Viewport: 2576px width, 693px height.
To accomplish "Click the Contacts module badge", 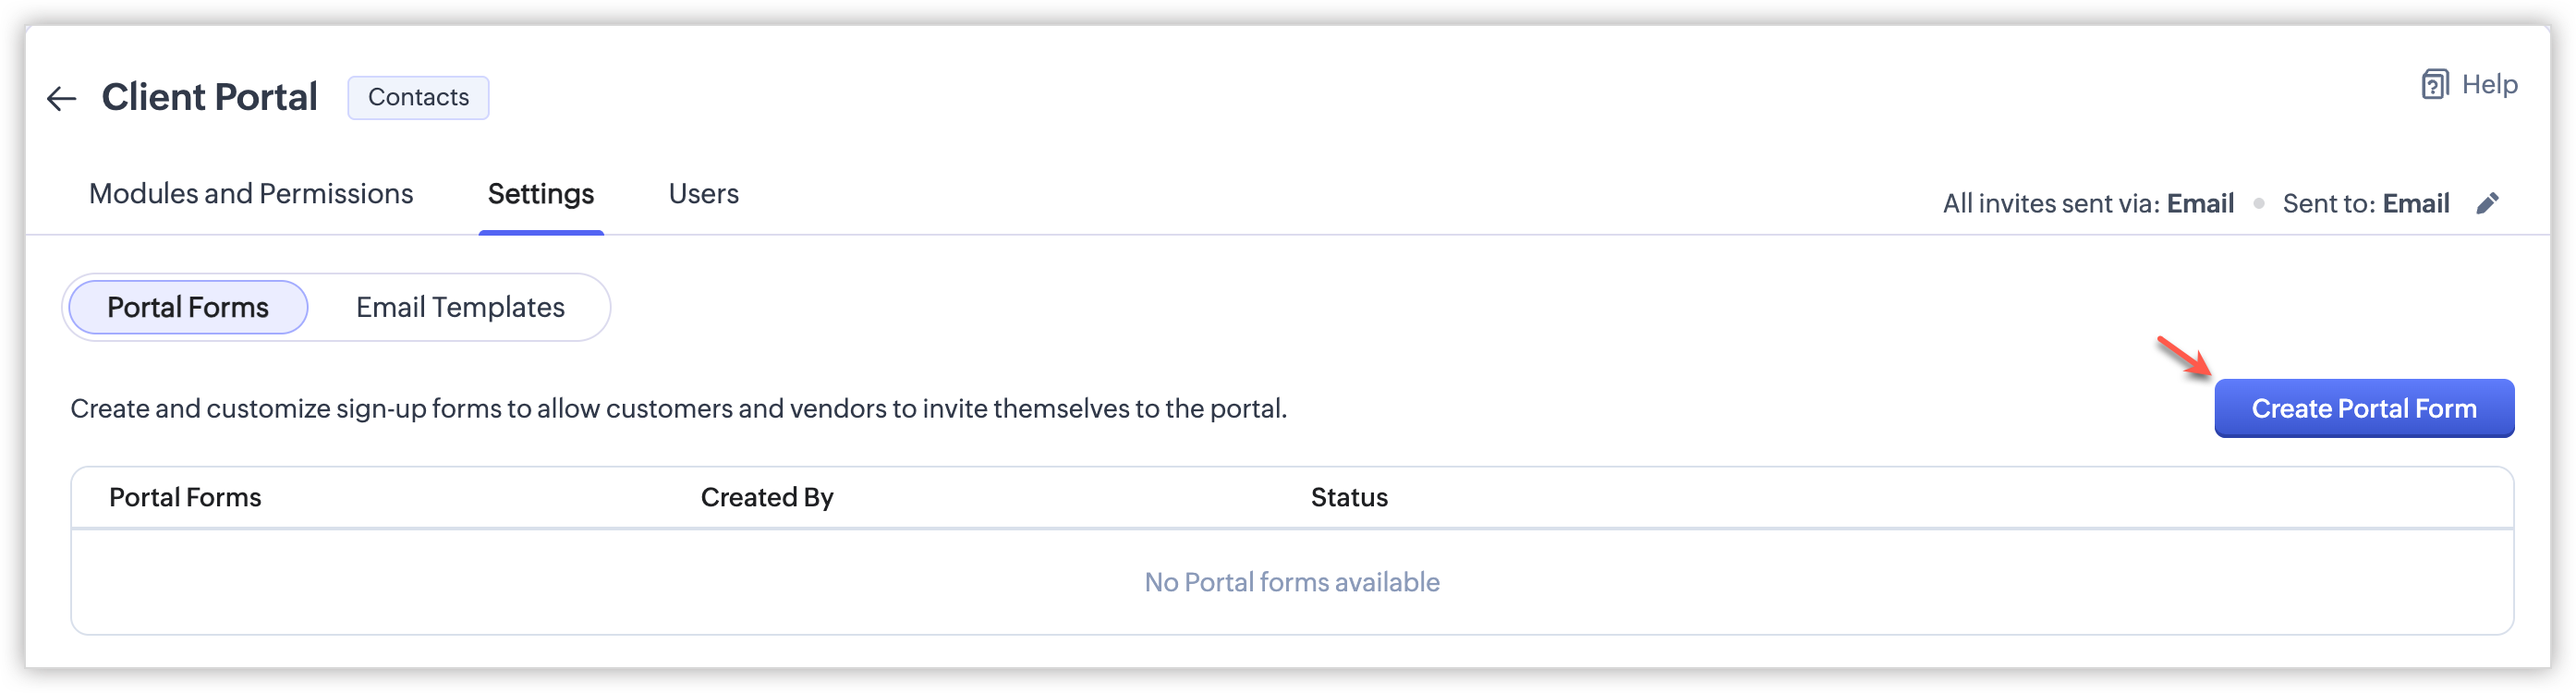I will click(418, 98).
